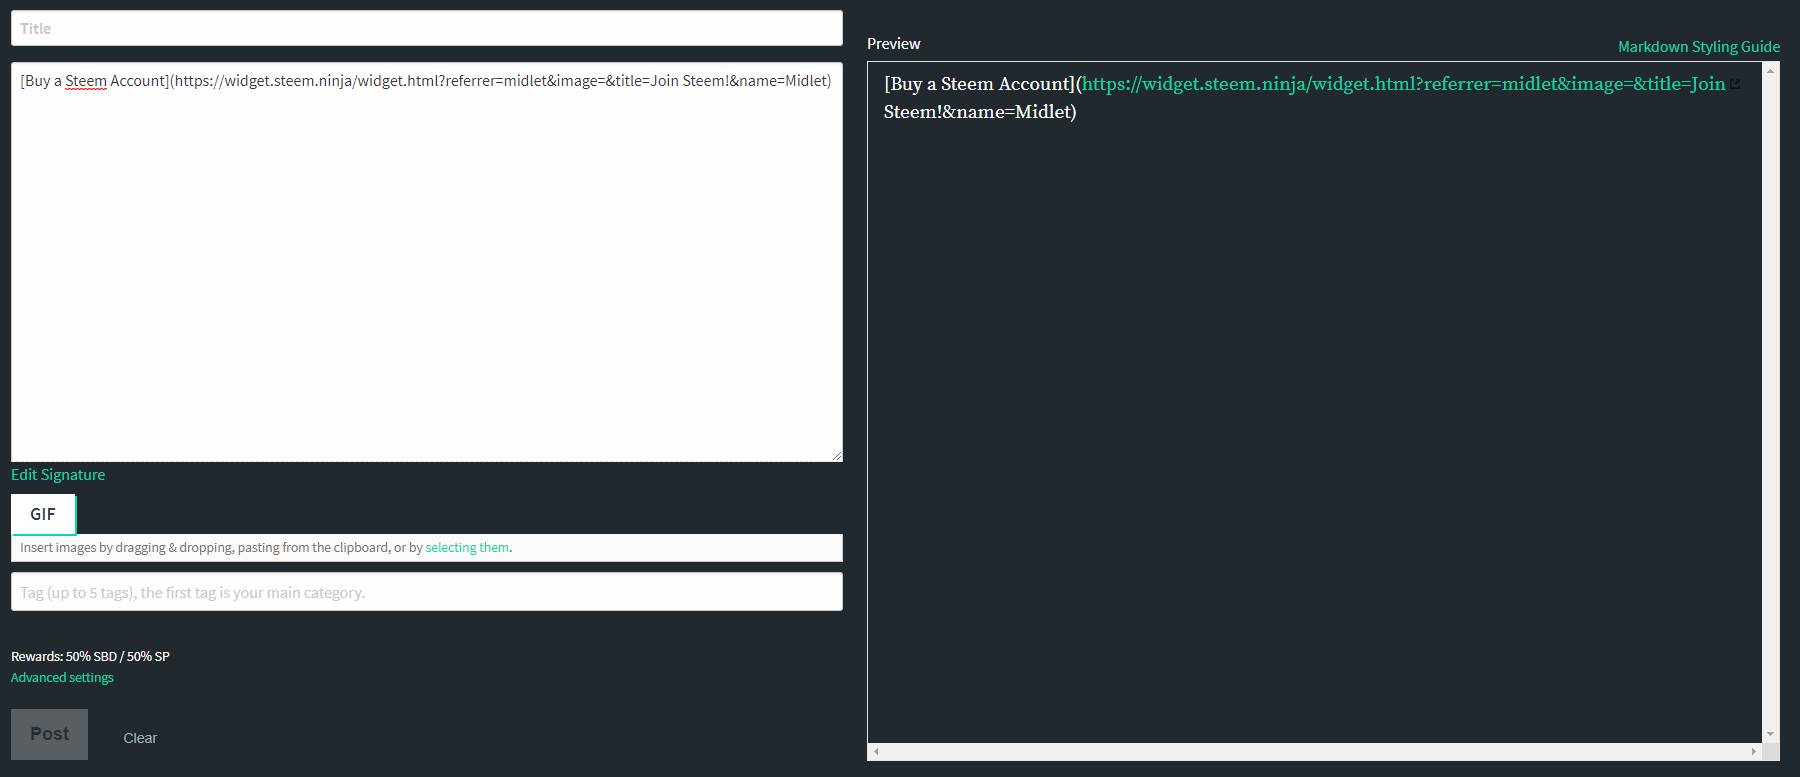
Task: Click the 'selecting them' image upload link
Action: [x=467, y=548]
